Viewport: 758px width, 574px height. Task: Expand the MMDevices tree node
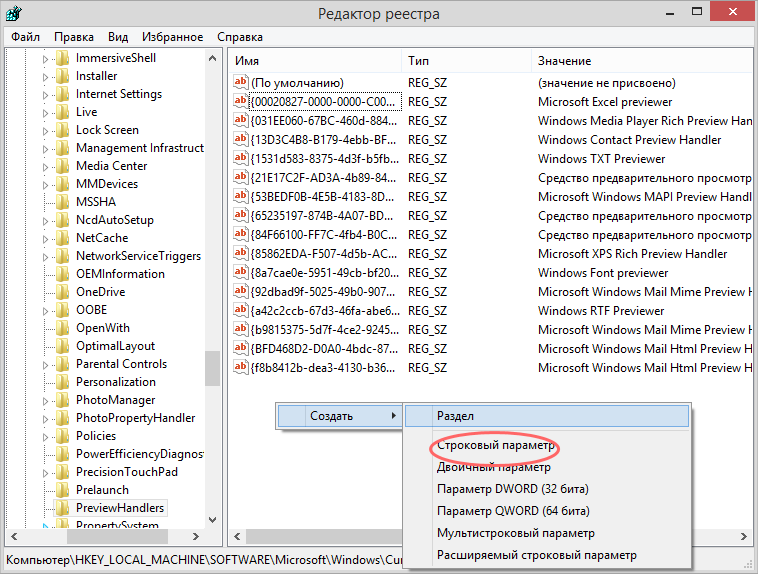pyautogui.click(x=45, y=185)
